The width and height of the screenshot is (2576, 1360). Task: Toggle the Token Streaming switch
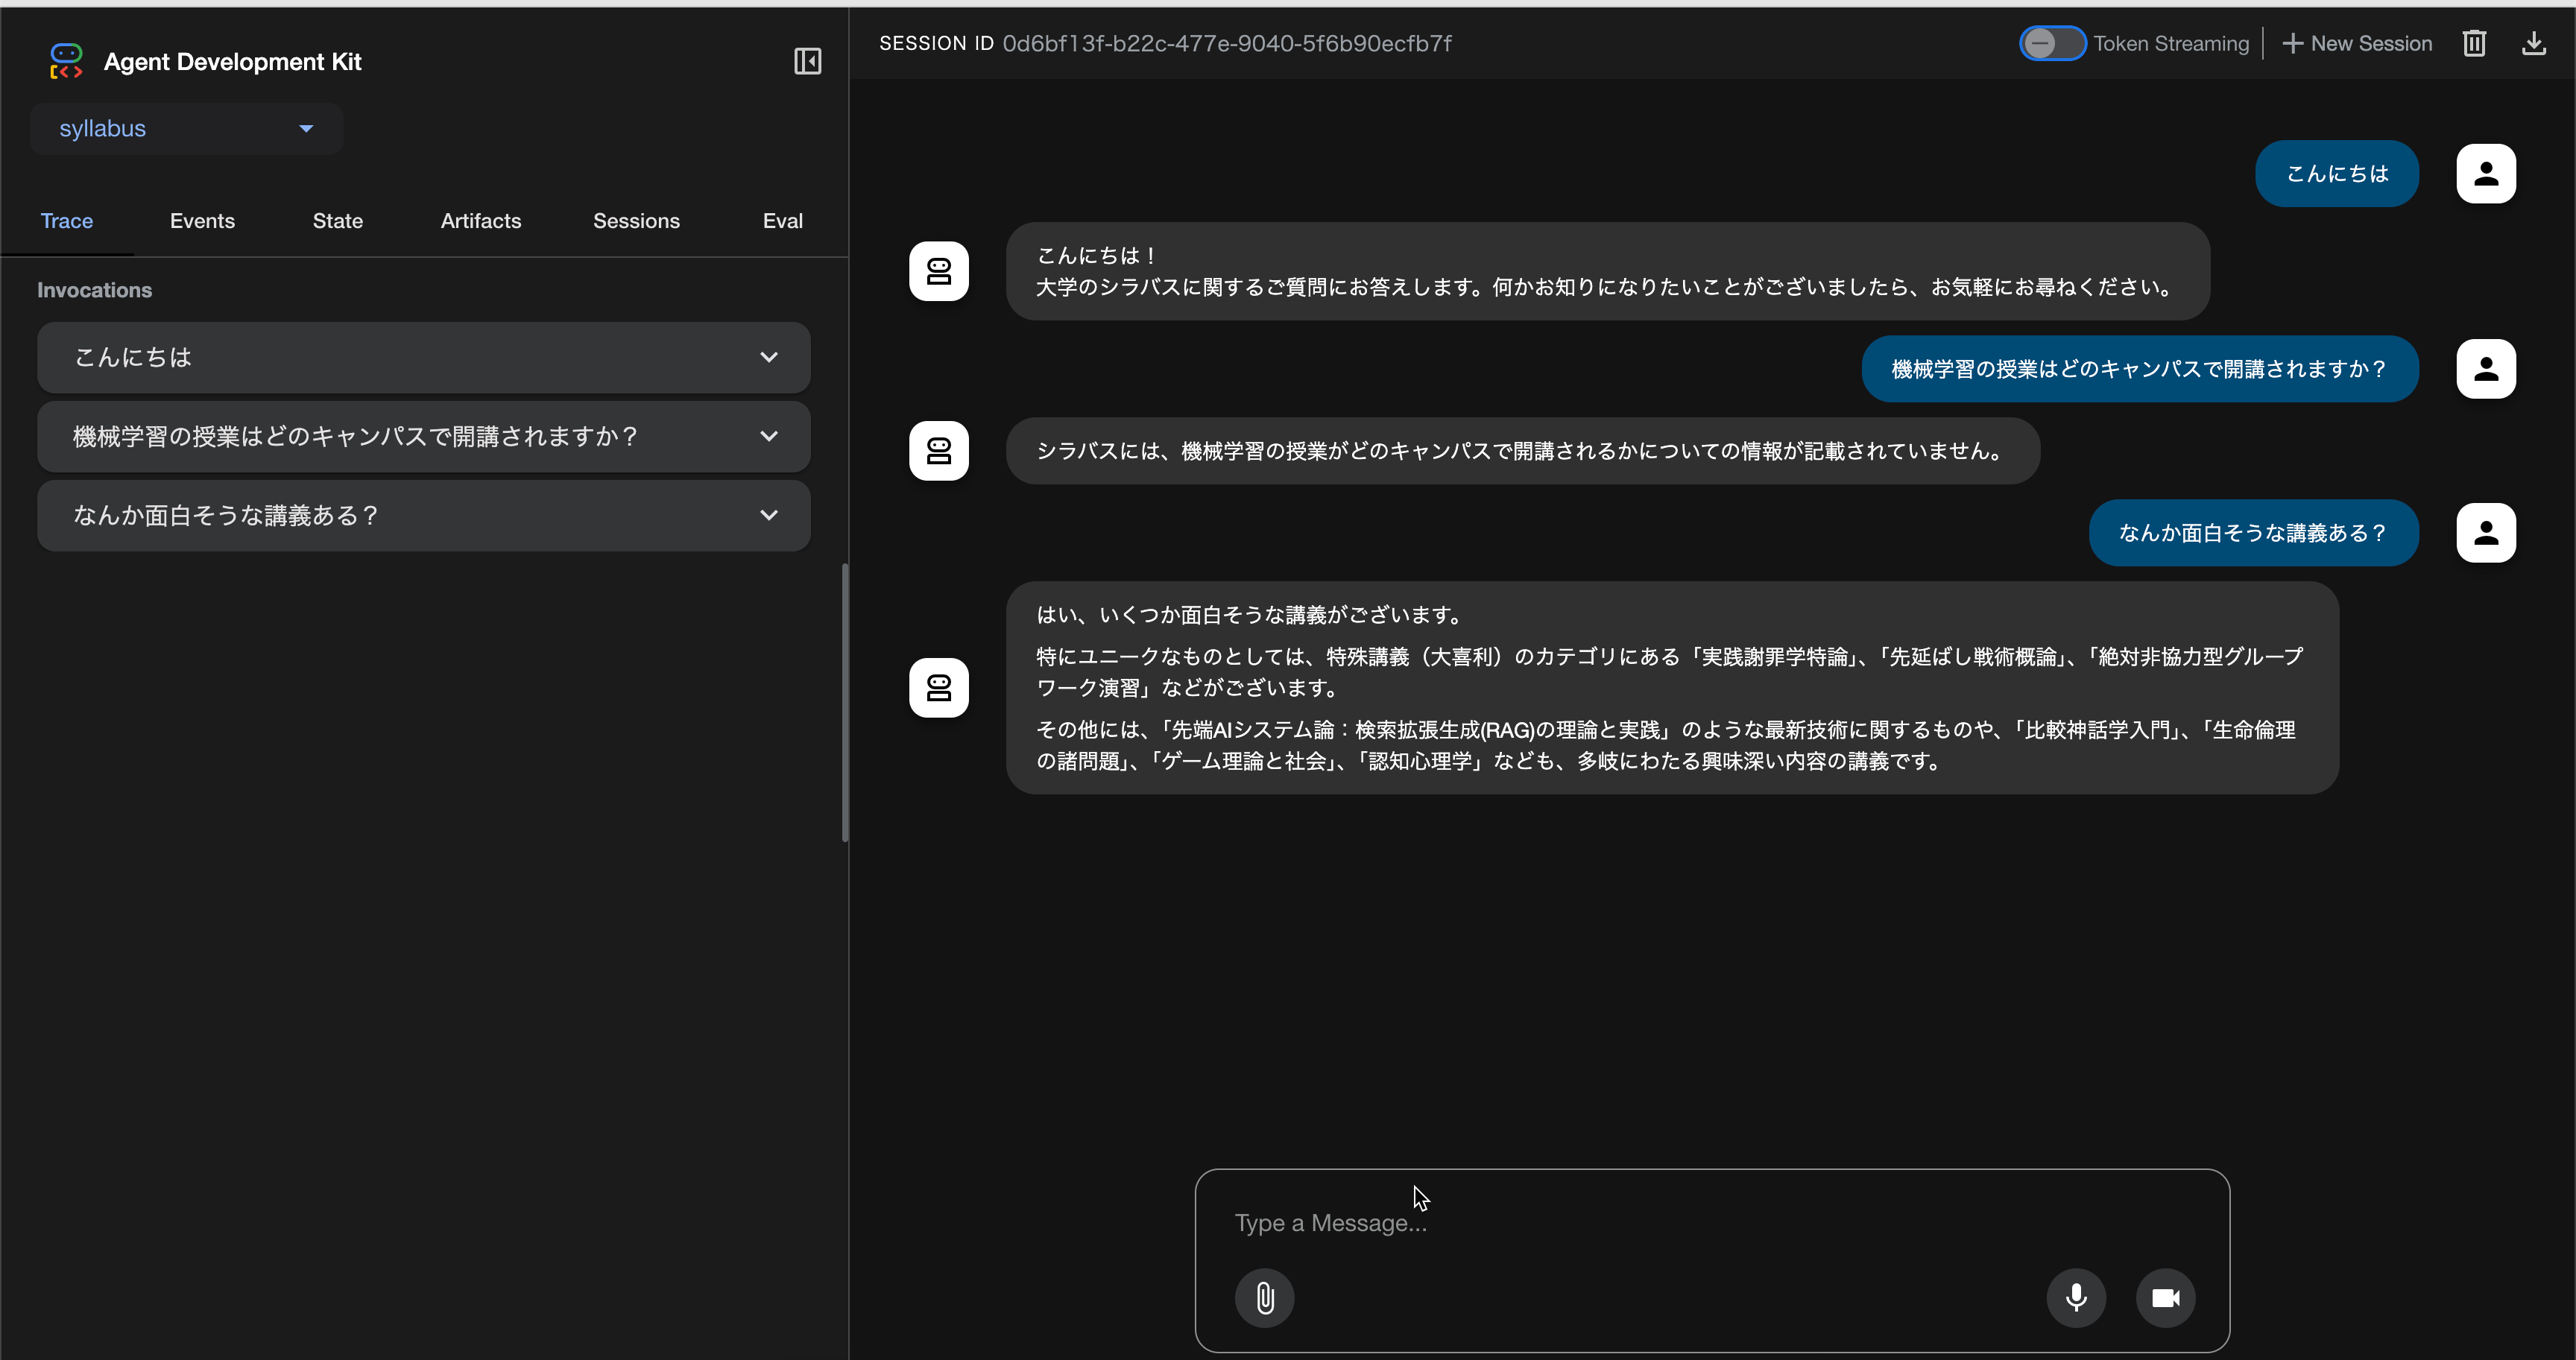[2051, 43]
